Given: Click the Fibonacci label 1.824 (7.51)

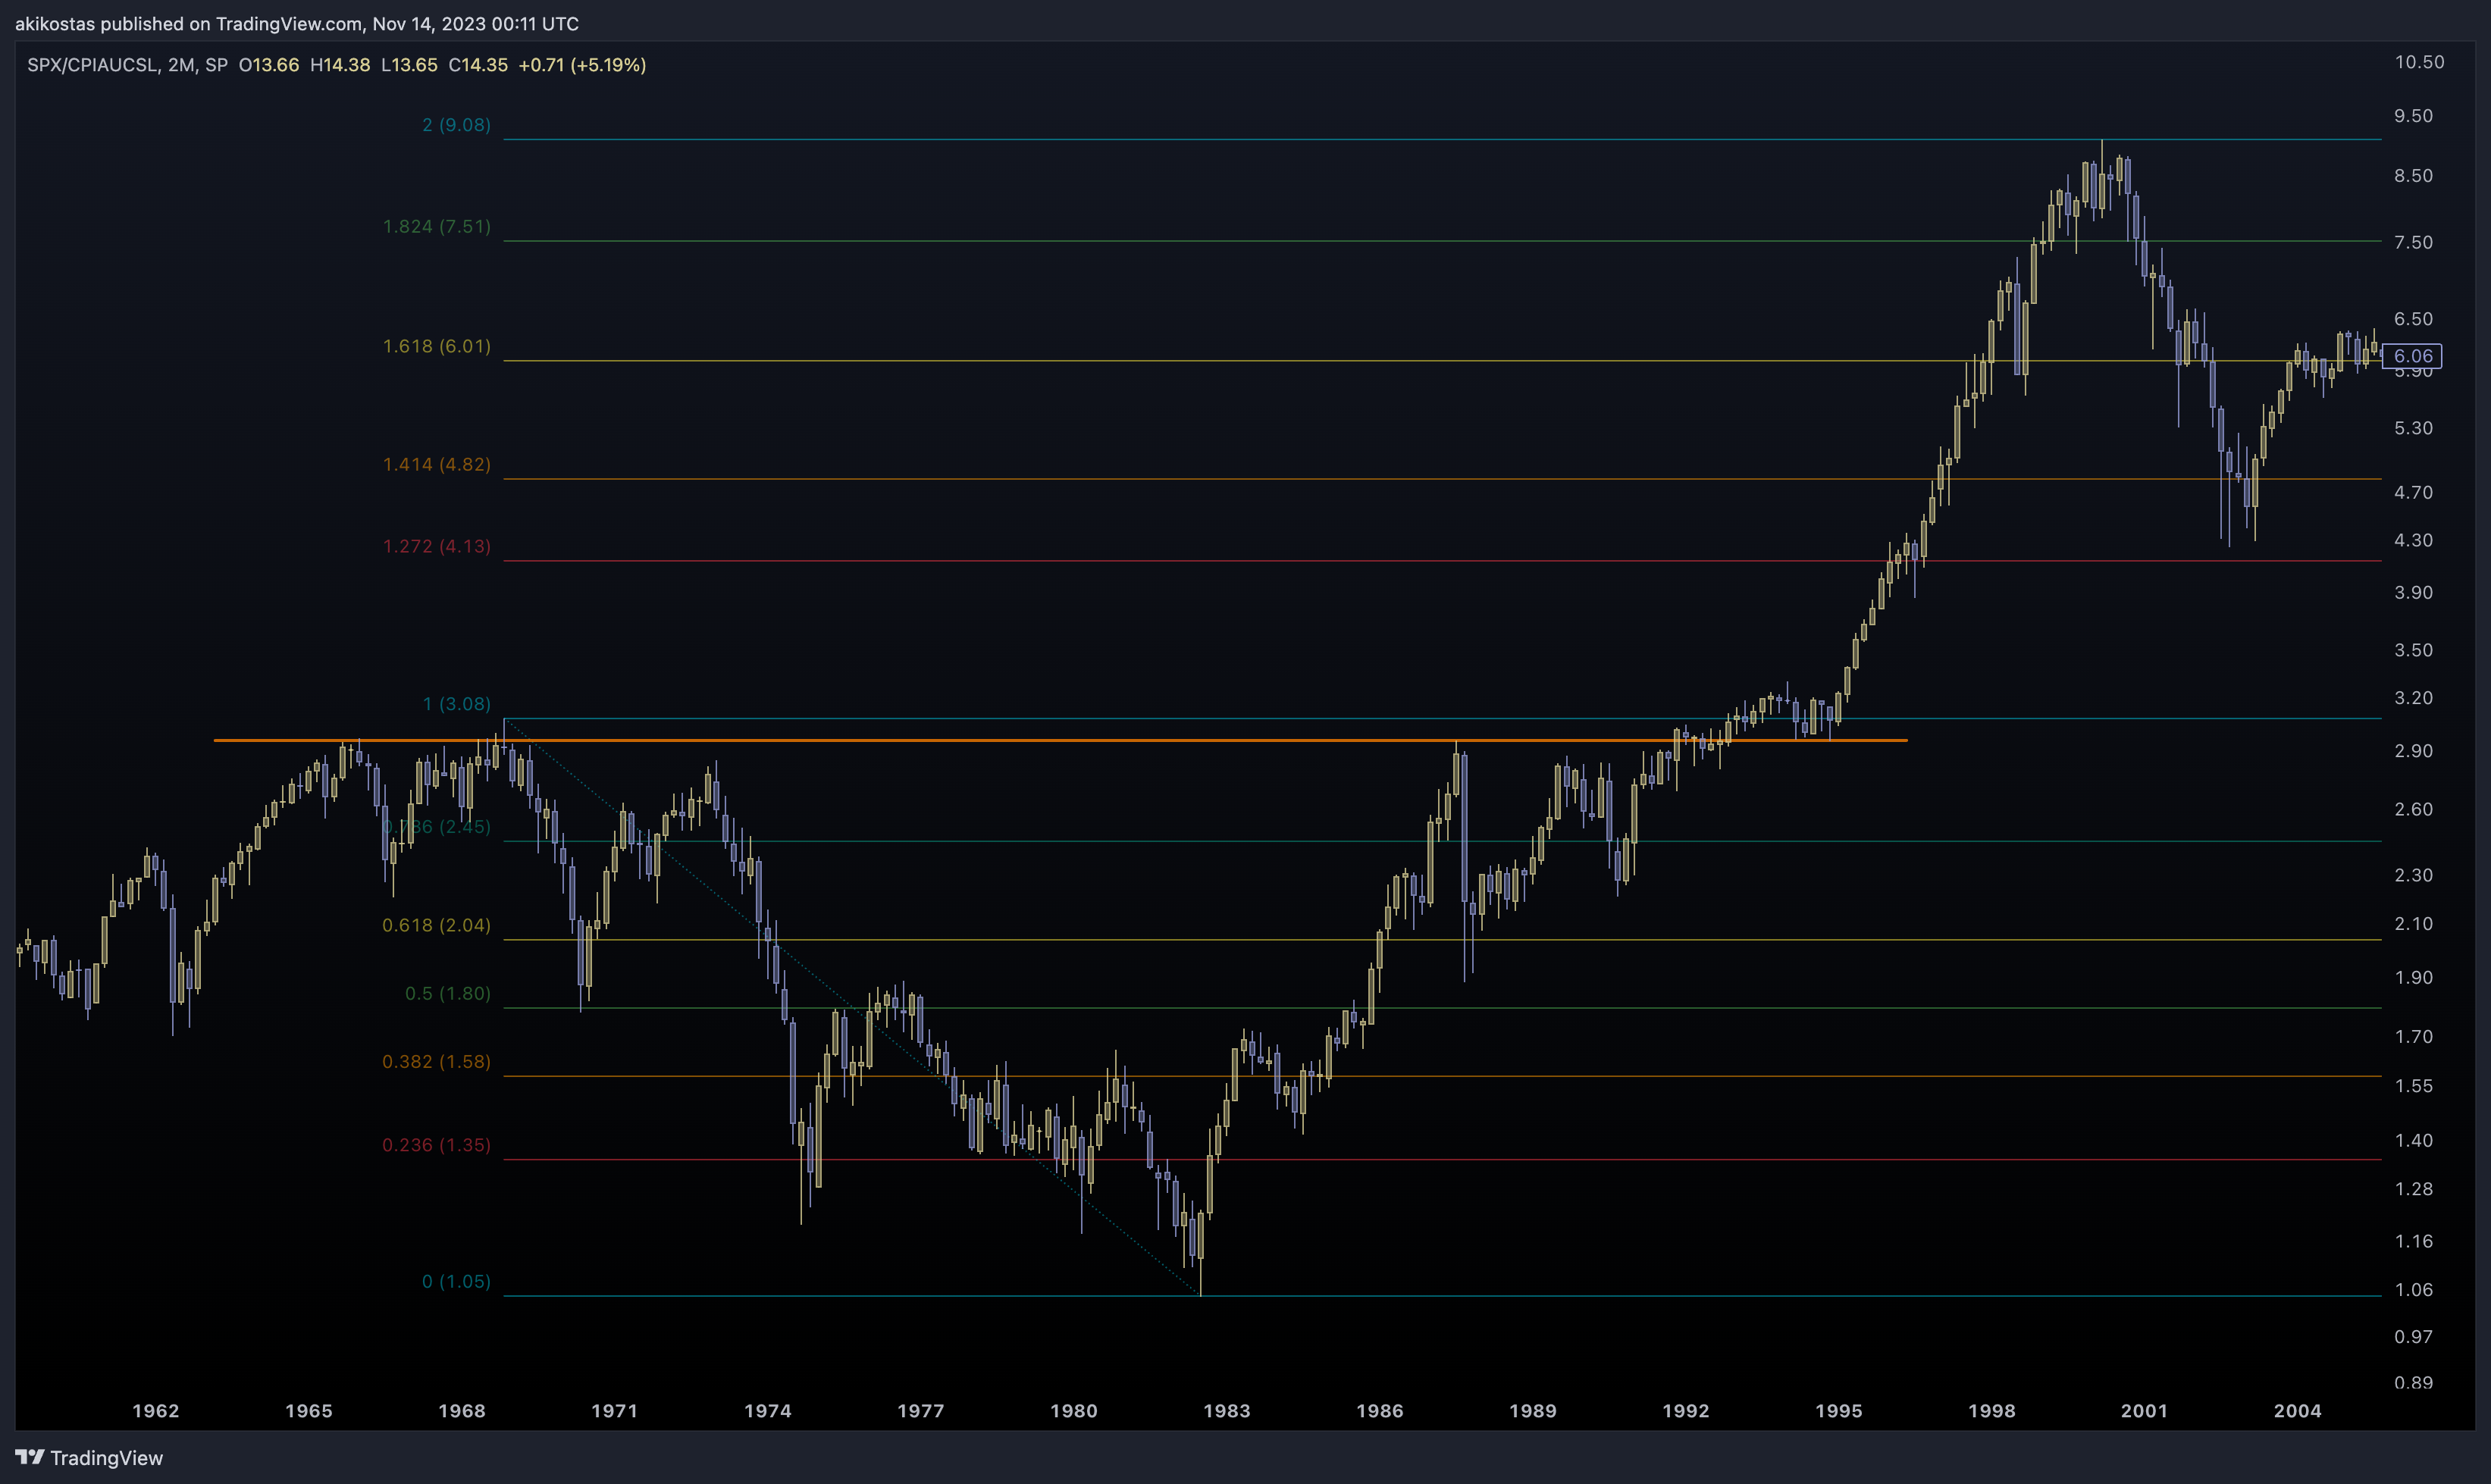Looking at the screenshot, I should click(437, 227).
